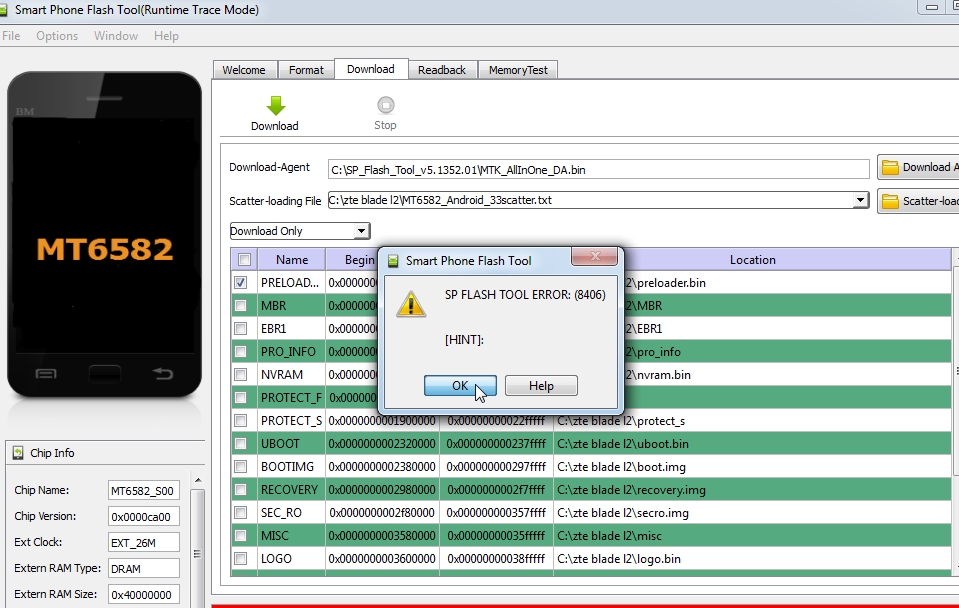The width and height of the screenshot is (959, 608).
Task: Uncheck the PRELOADER checkbox
Action: [241, 283]
